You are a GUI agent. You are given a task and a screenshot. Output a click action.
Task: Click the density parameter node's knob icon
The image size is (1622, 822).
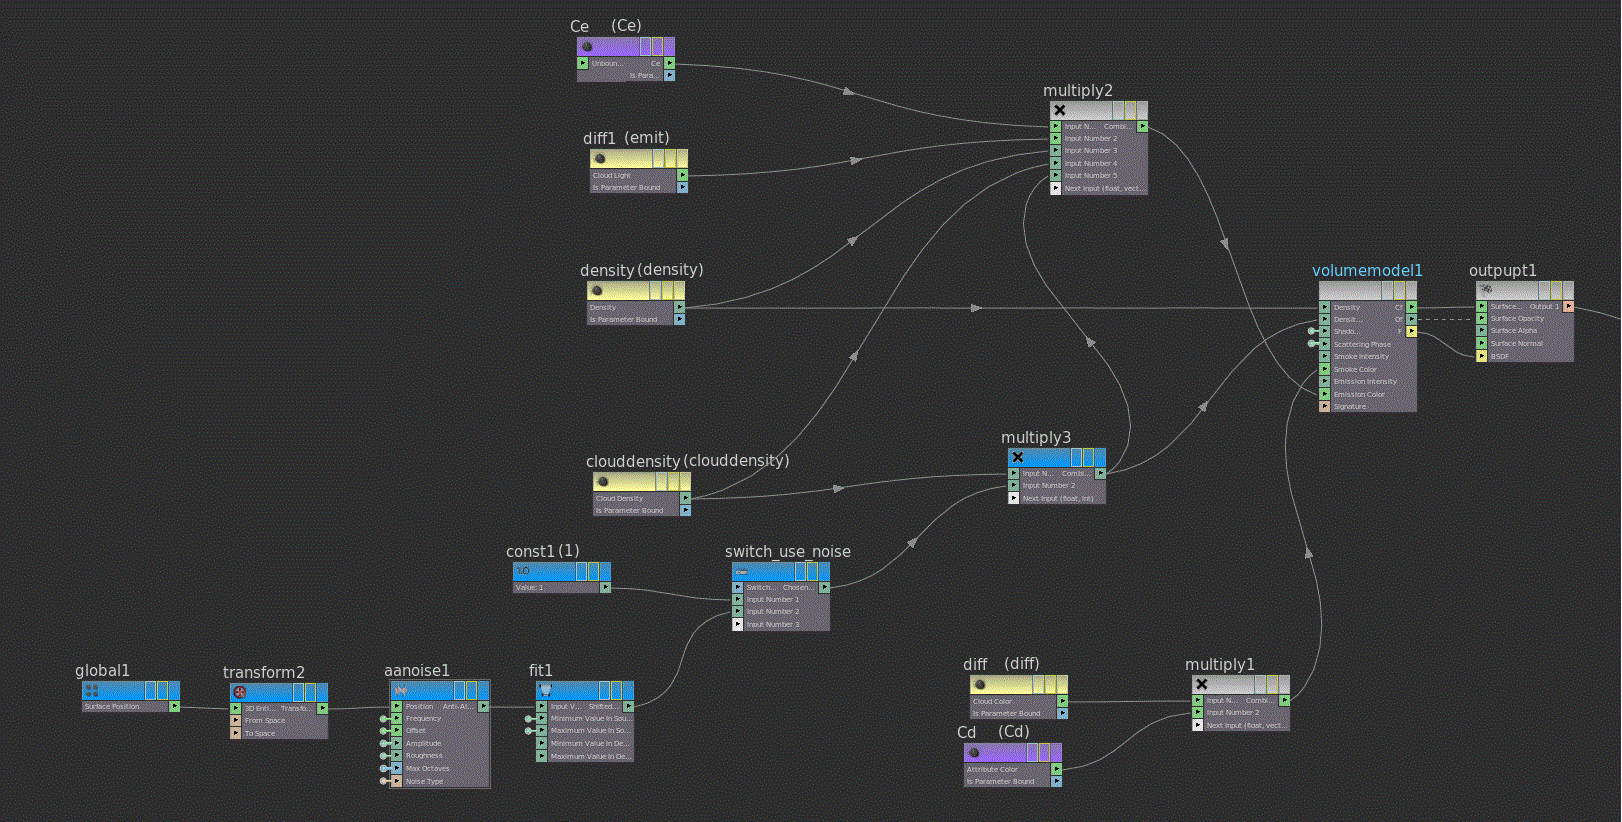tap(598, 291)
